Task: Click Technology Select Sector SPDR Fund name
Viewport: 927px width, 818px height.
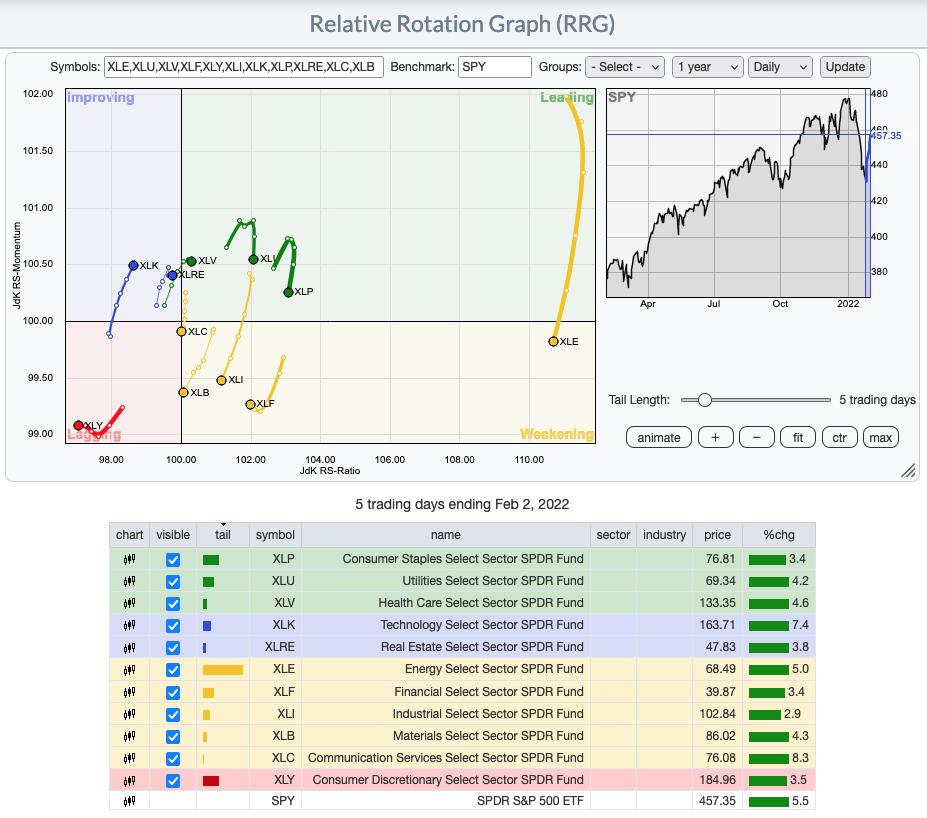Action: 481,625
